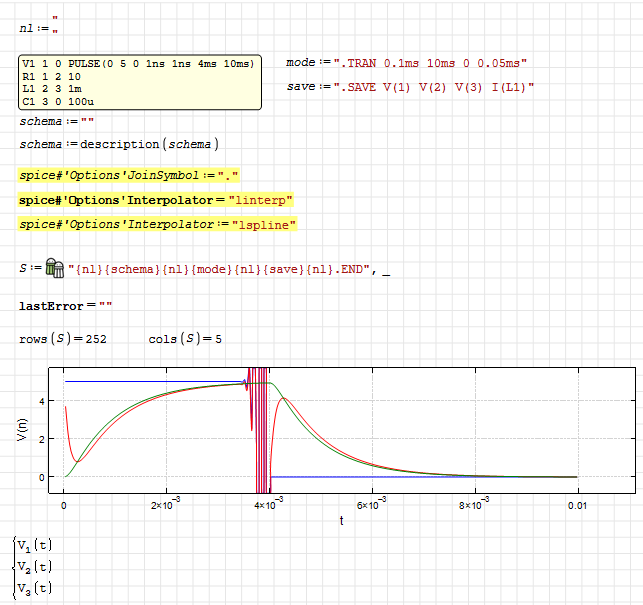The width and height of the screenshot is (643, 605).
Task: Select the cols(S) = 5 expression
Action: [185, 339]
